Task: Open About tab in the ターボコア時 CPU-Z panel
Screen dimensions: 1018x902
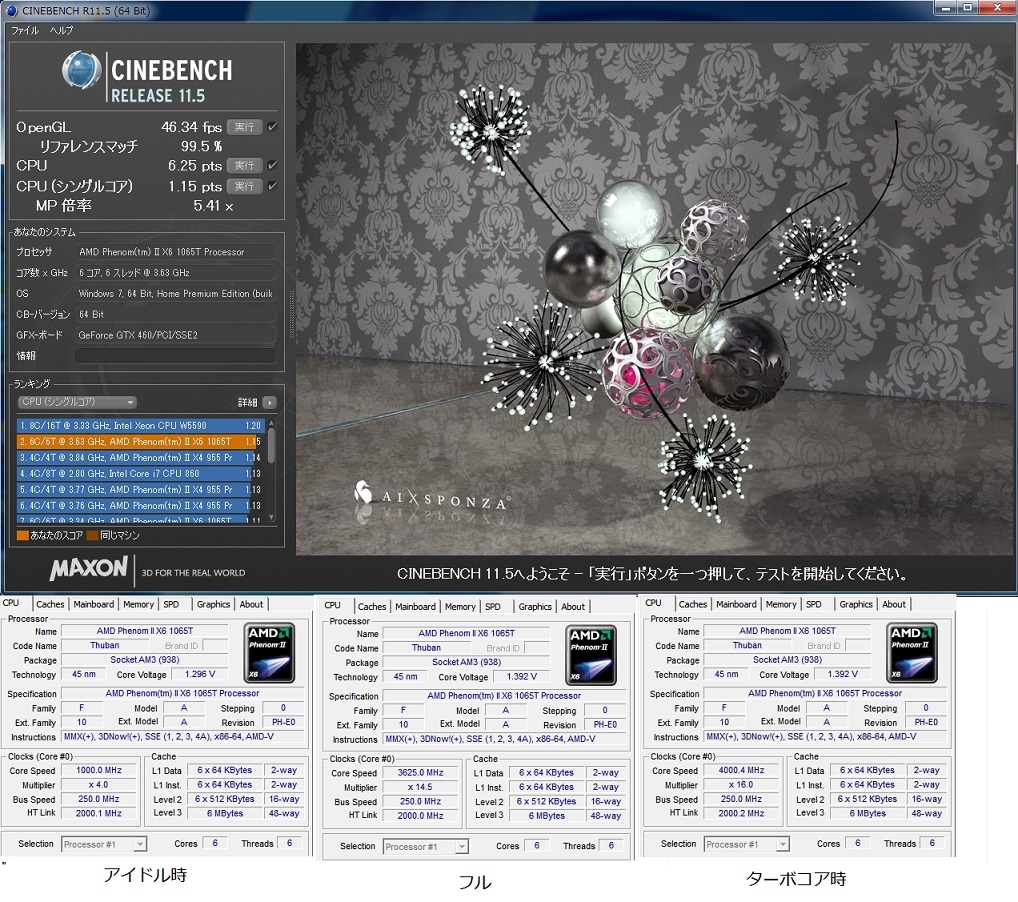Action: 894,604
